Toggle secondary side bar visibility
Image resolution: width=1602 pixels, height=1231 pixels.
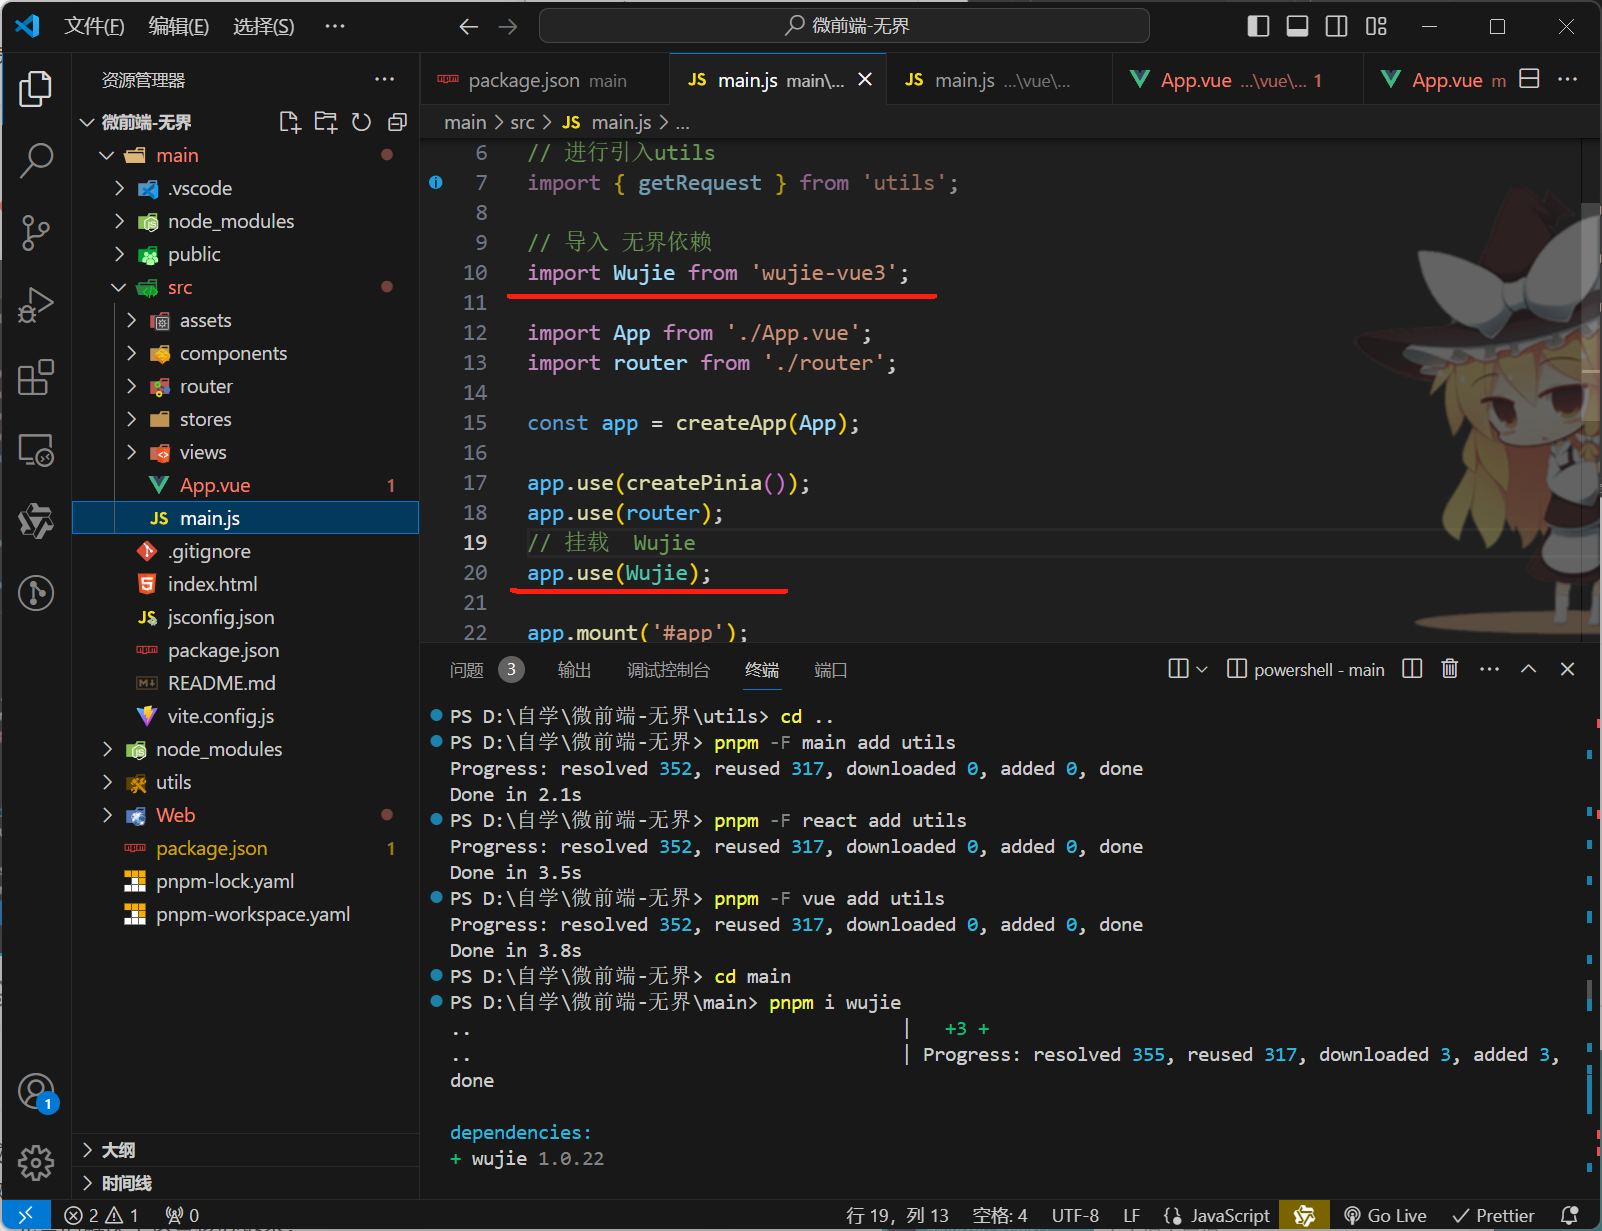tap(1337, 27)
